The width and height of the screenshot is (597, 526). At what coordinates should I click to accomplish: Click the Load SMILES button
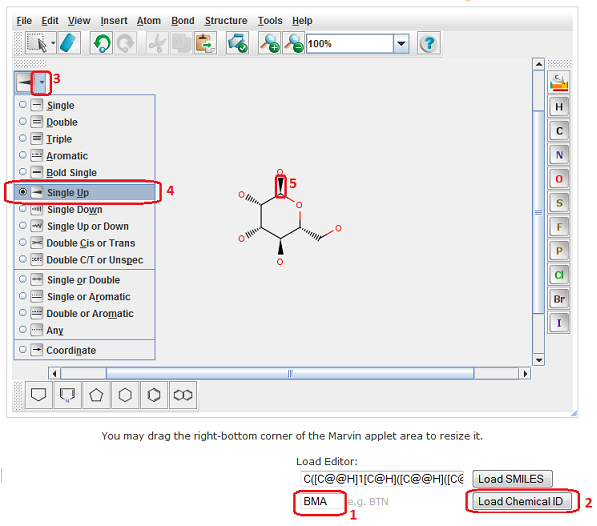click(512, 479)
